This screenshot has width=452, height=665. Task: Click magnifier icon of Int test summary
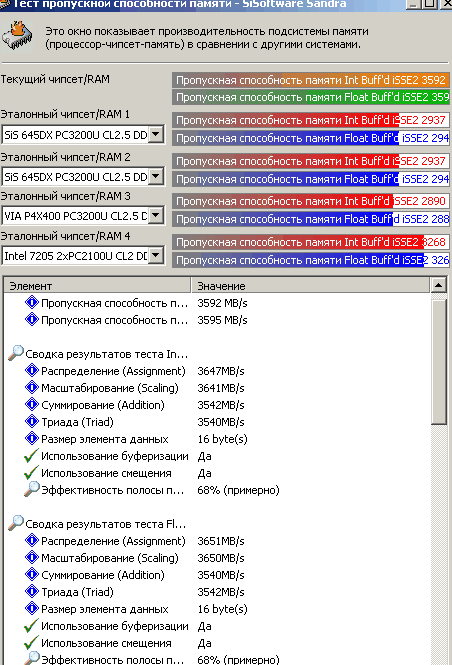[16, 353]
